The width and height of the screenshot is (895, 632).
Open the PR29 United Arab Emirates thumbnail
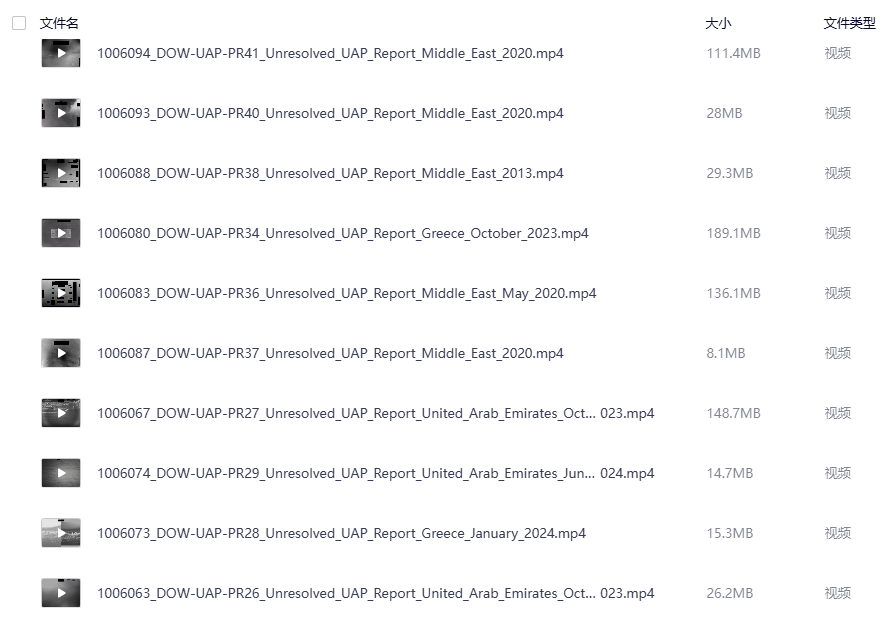[x=61, y=473]
